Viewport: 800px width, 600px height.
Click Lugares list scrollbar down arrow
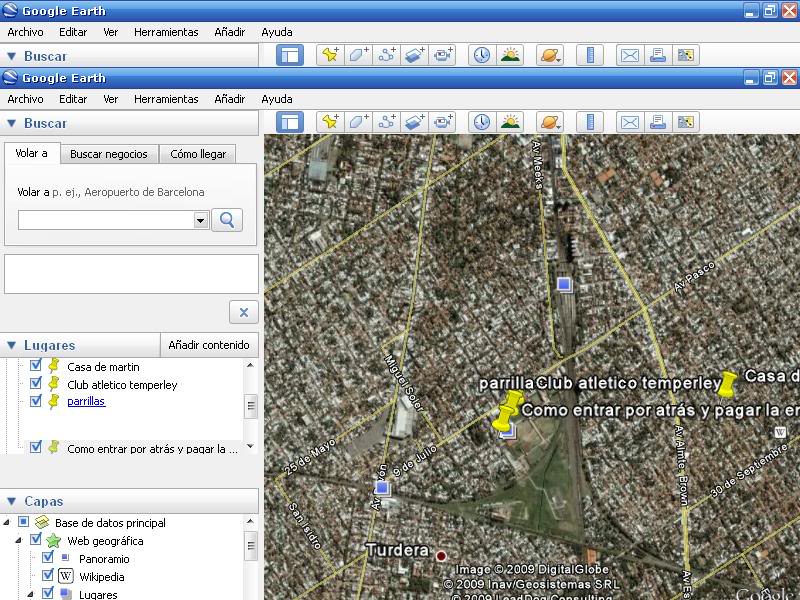coord(251,446)
